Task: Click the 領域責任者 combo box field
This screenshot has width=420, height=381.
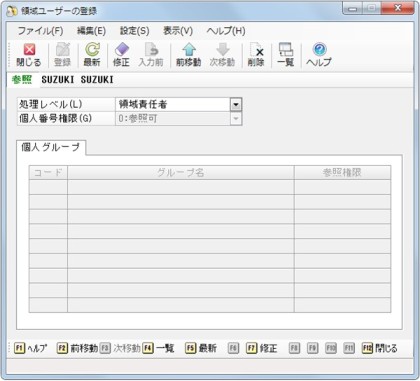Action: [178, 105]
